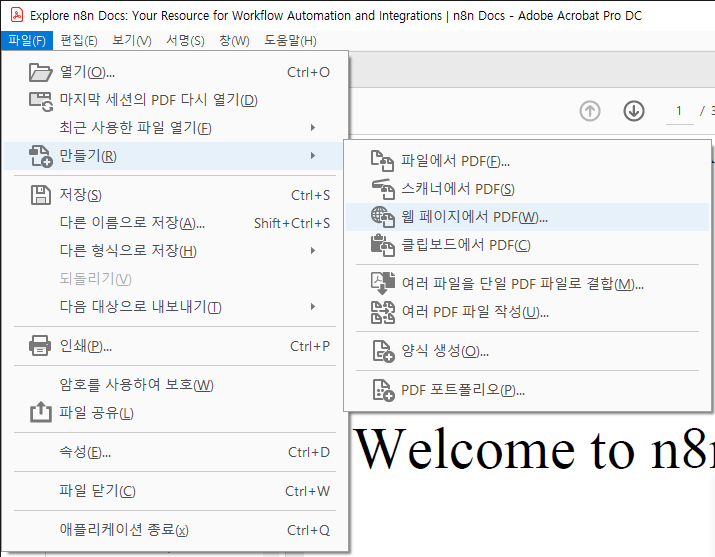Screen dimensions: 715x557
Task: Click the form creation icon beside 양식 생성
Action: click(x=383, y=351)
